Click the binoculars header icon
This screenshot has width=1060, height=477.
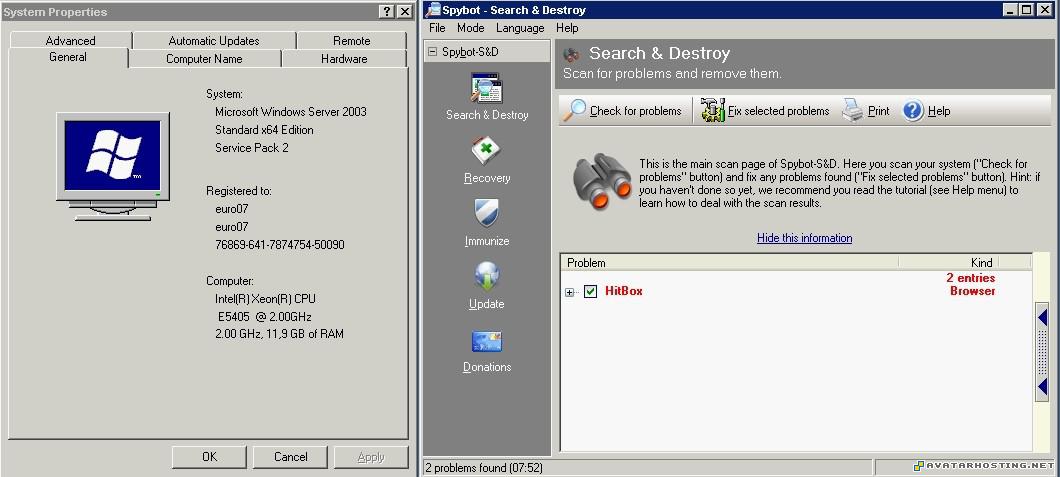572,54
